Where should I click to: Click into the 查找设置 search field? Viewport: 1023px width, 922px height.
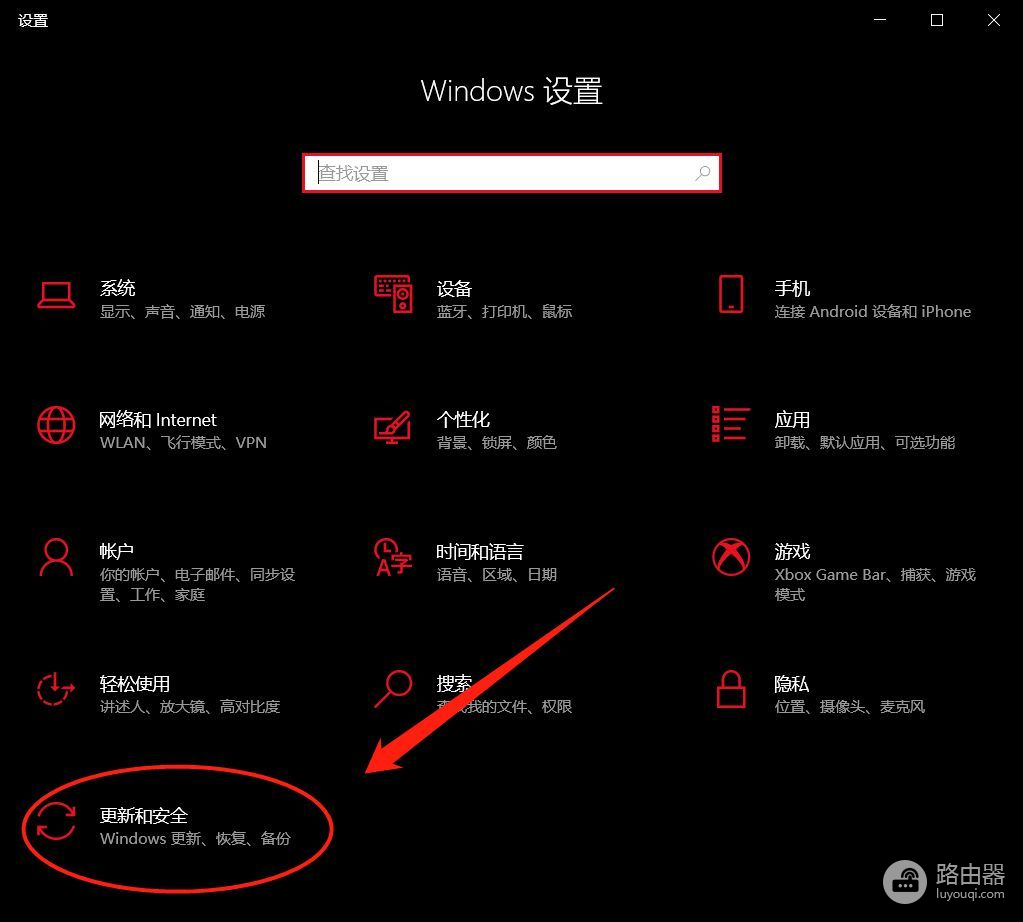512,173
